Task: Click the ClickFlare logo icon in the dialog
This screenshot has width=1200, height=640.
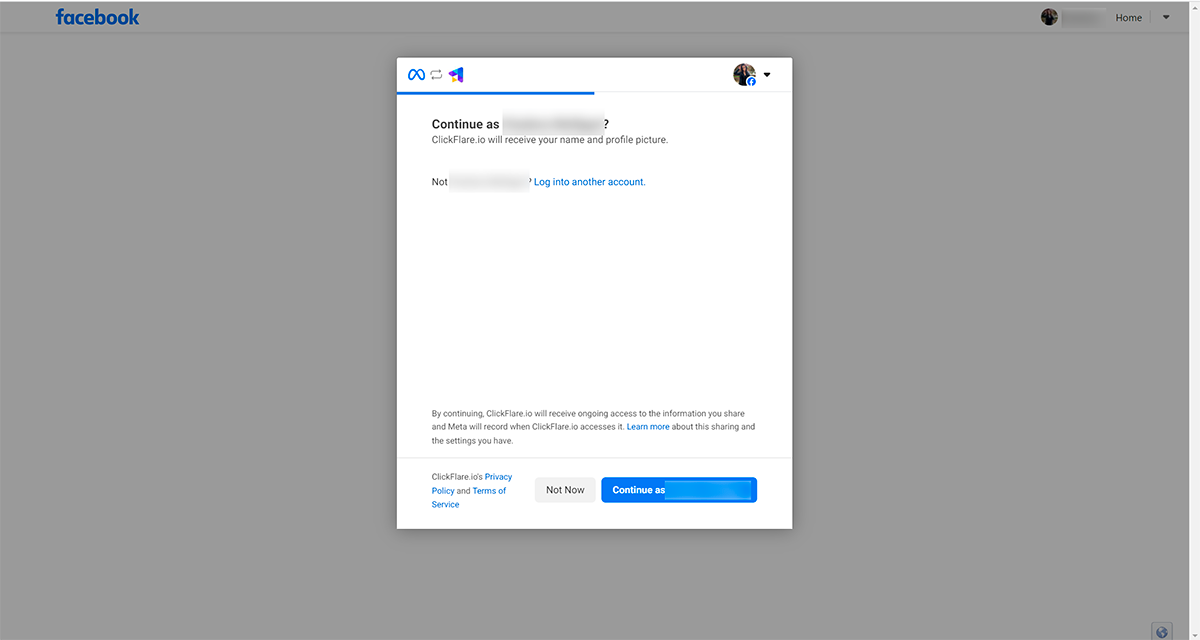Action: click(456, 75)
